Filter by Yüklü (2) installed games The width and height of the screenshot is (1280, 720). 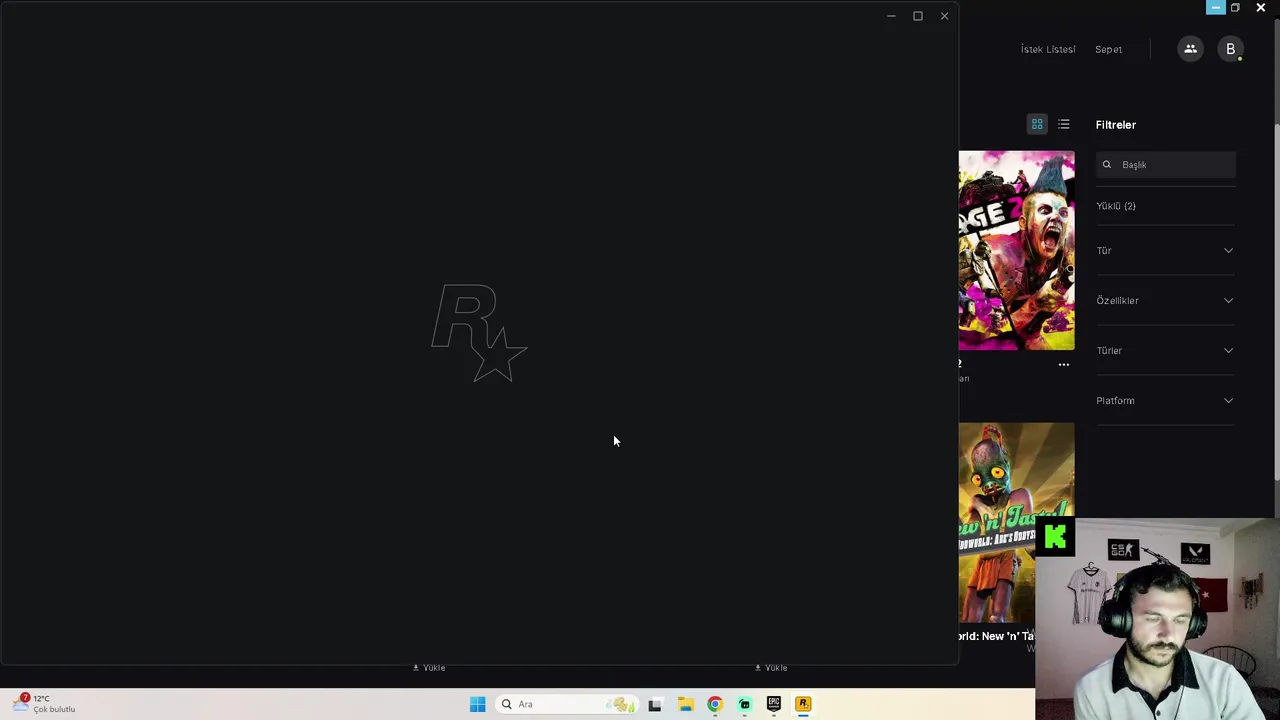tap(1116, 206)
